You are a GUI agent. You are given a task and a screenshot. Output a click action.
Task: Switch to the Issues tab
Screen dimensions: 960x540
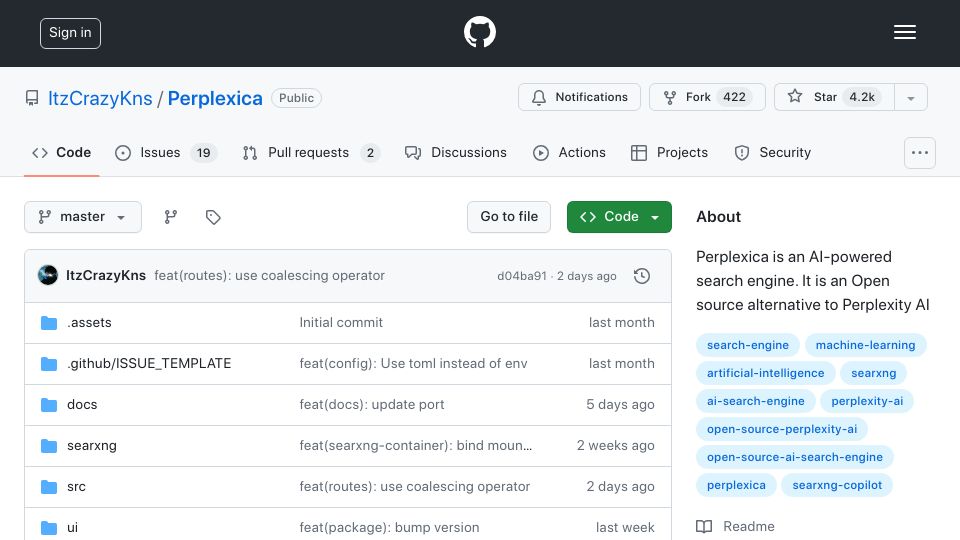[x=165, y=152]
